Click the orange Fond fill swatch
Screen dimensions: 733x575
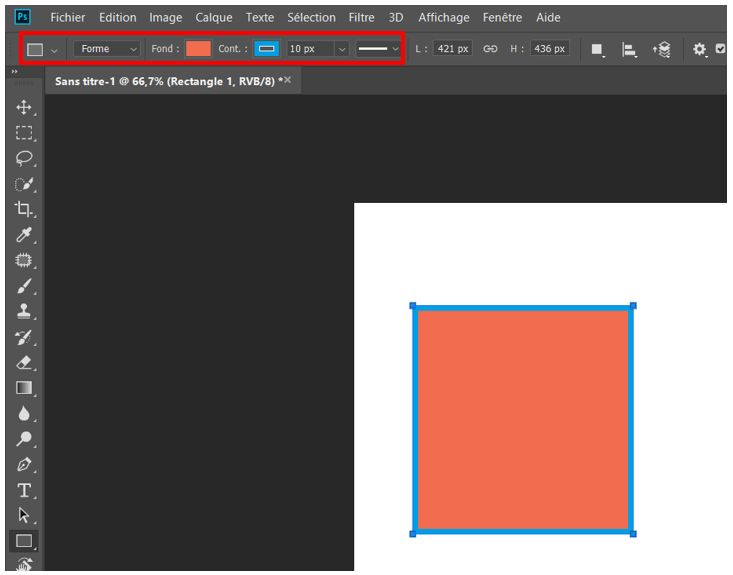(x=198, y=49)
